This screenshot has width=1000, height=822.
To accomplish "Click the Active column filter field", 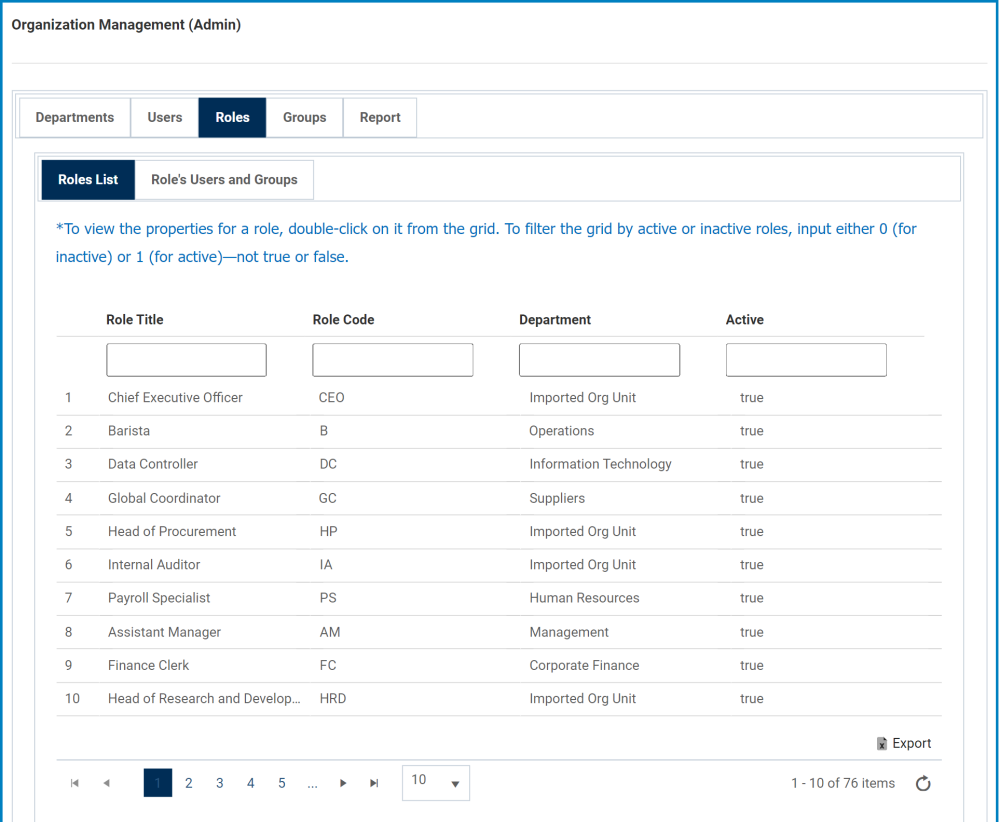I will tap(806, 359).
